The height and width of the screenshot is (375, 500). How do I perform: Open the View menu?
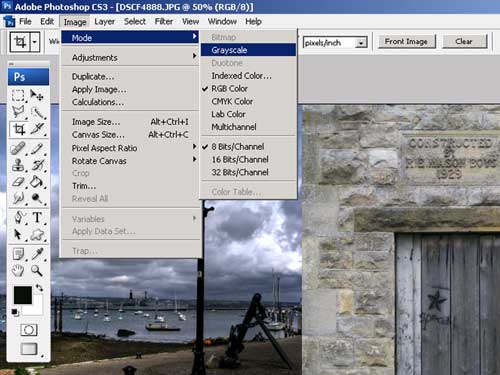click(x=190, y=22)
